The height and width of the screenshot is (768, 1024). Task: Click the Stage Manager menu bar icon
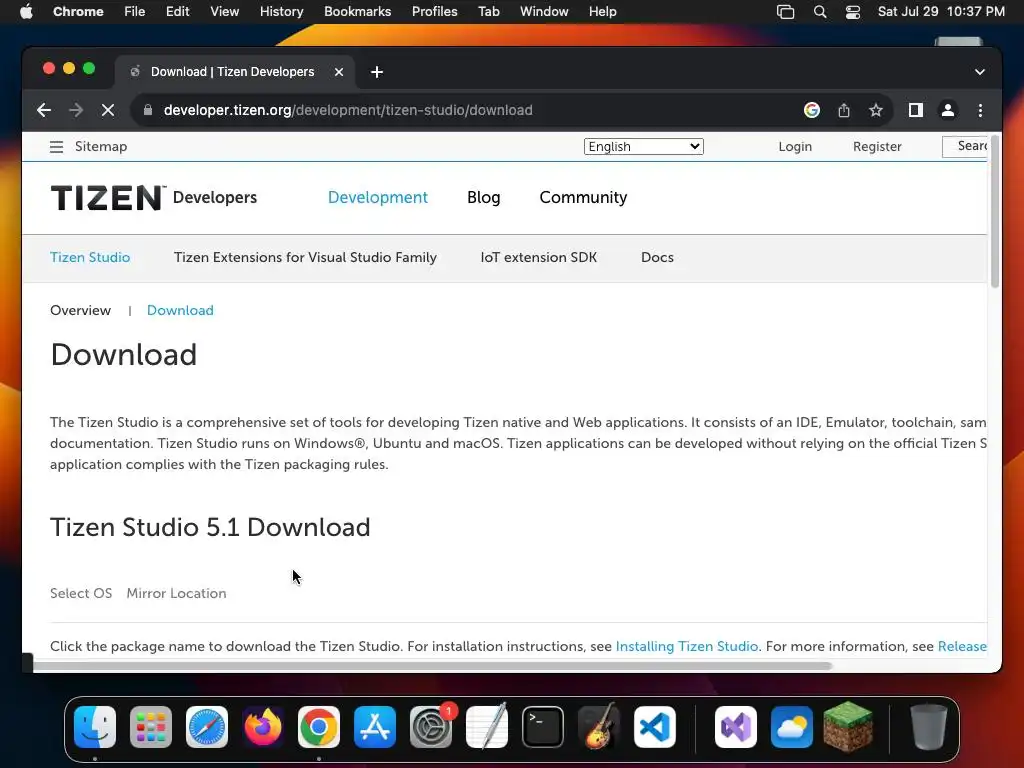[786, 12]
